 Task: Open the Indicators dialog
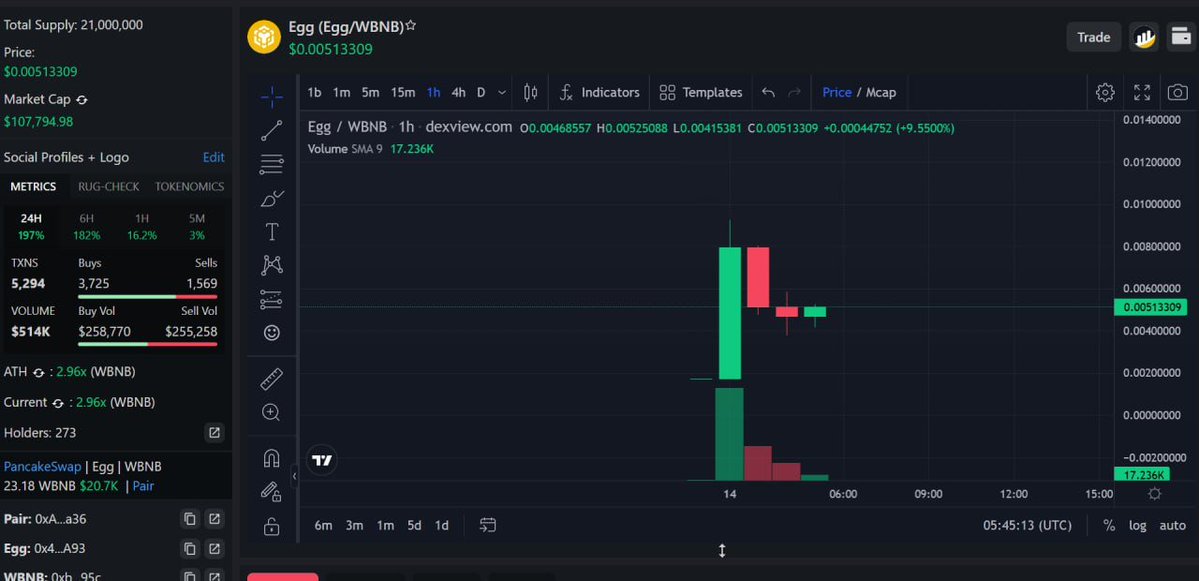click(x=600, y=93)
